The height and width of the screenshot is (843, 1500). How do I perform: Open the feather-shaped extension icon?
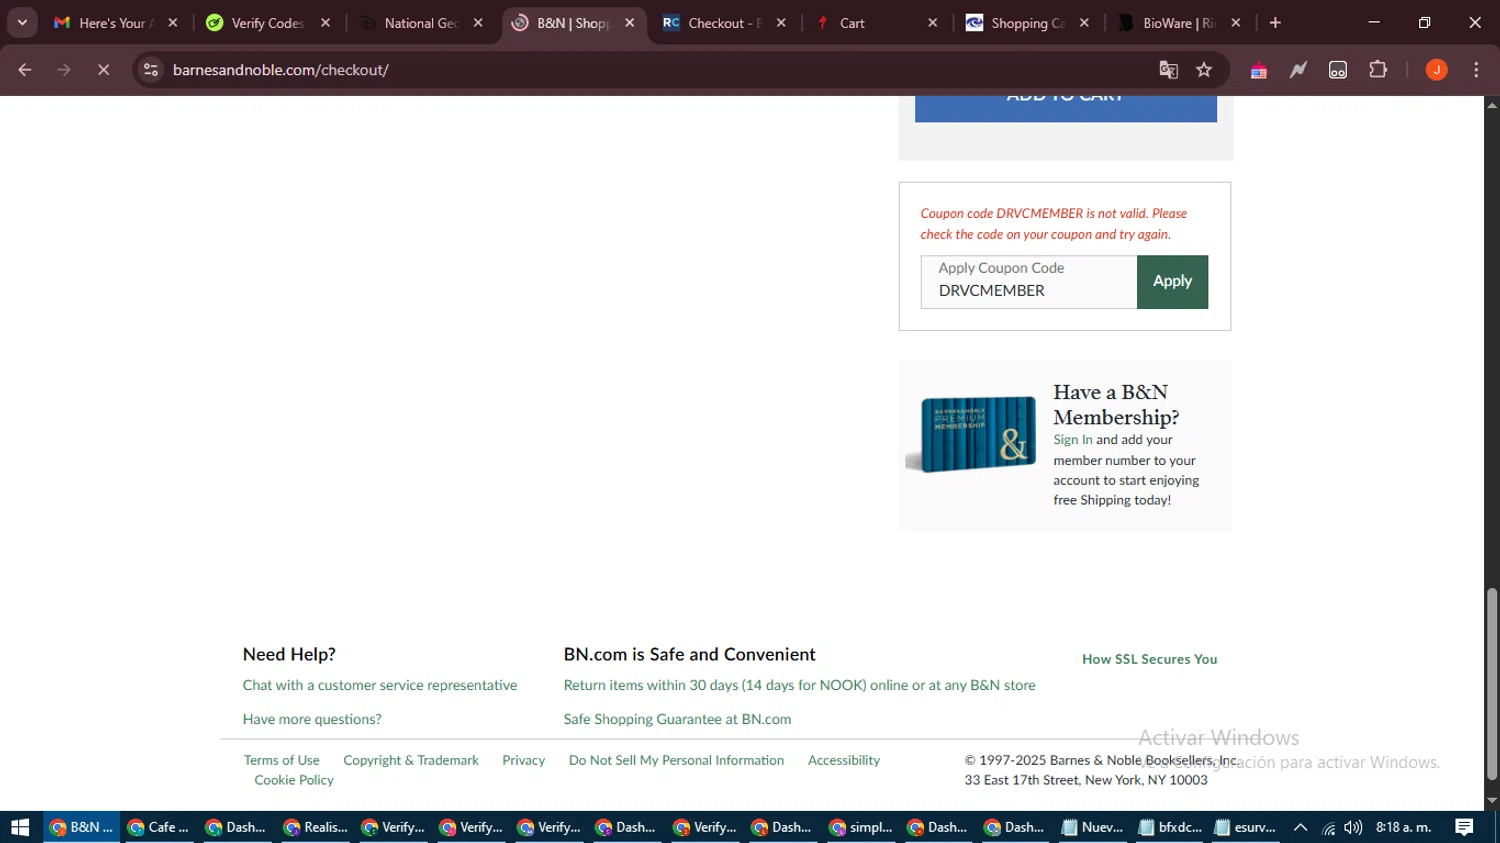pyautogui.click(x=1298, y=70)
